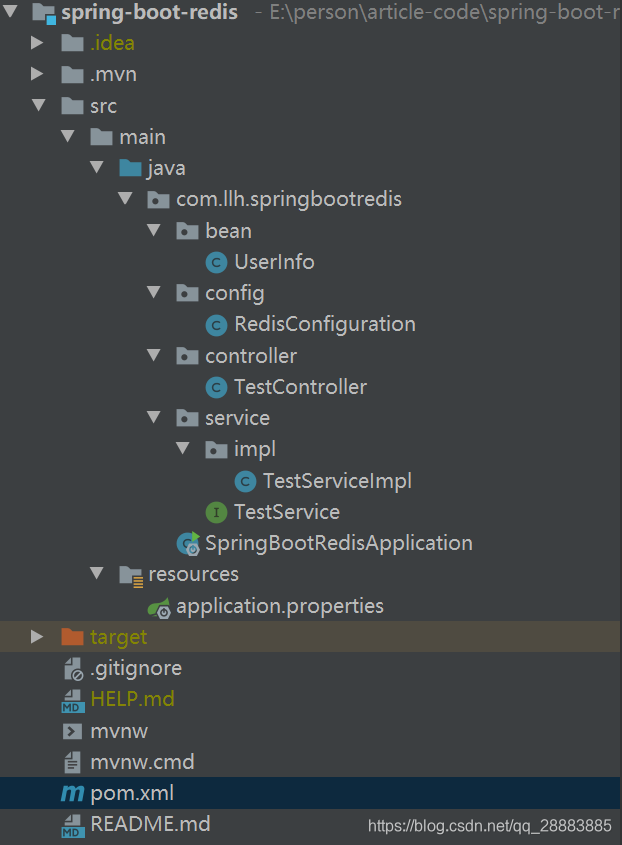The width and height of the screenshot is (622, 845).
Task: Click the class icon next to UserInfo
Action: point(216,262)
